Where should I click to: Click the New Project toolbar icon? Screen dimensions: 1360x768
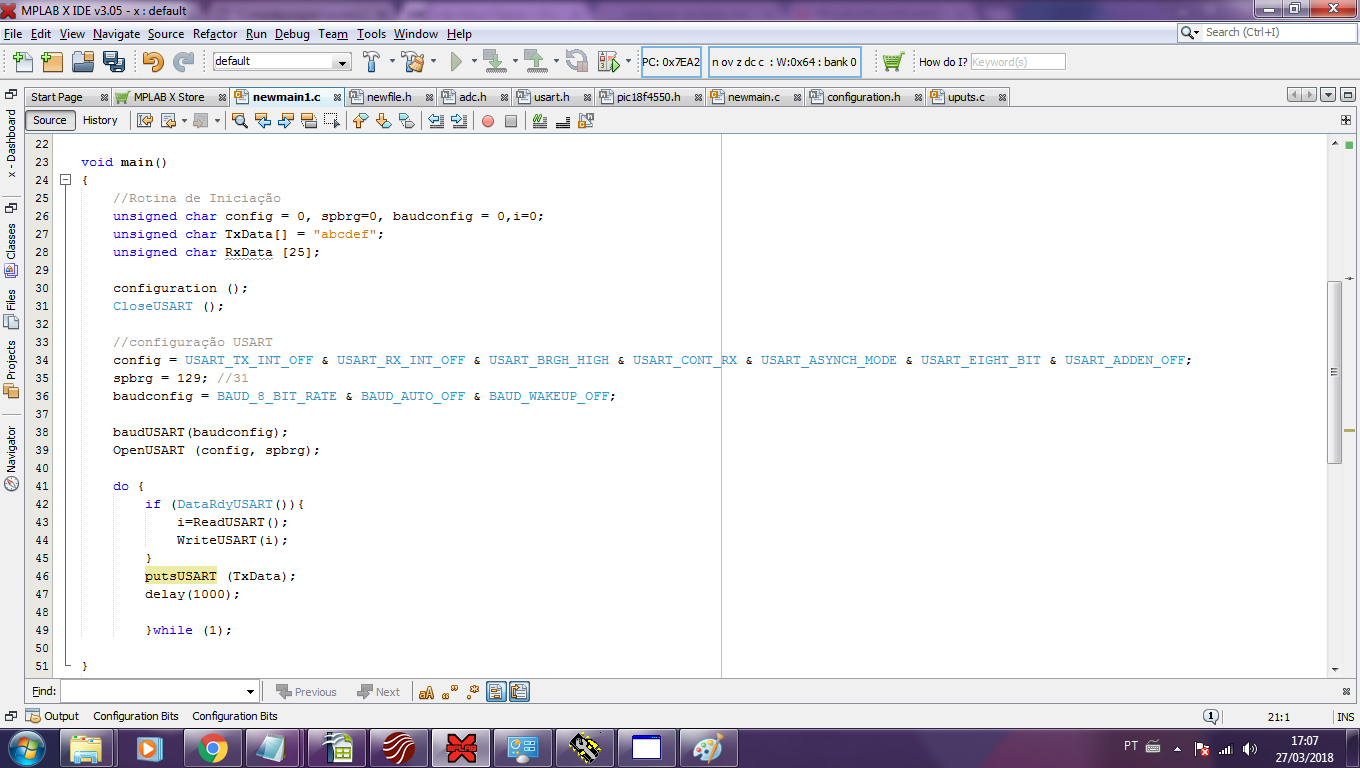coord(52,61)
